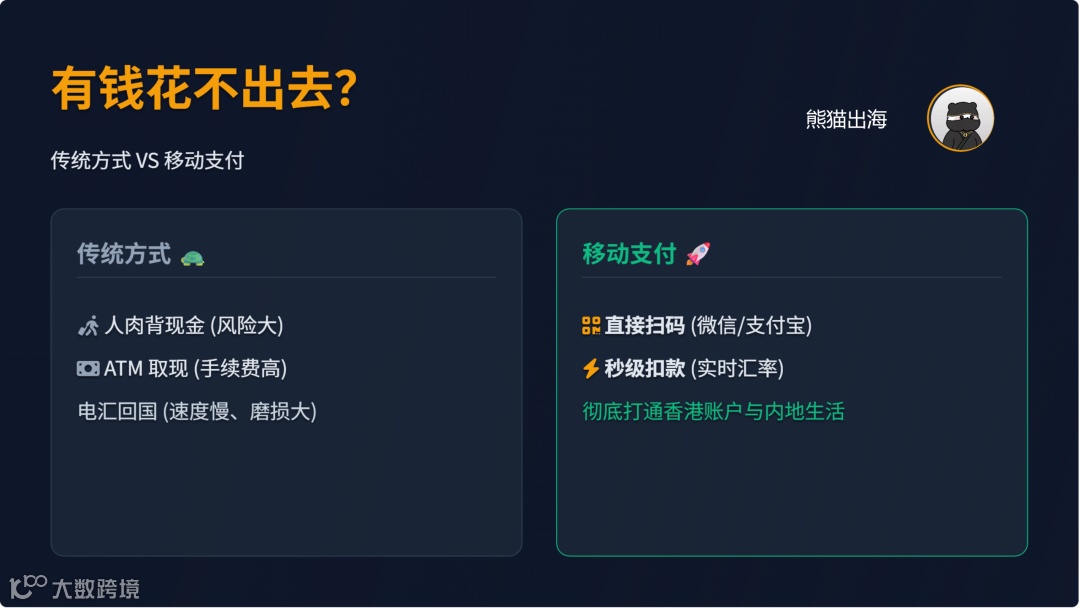Click the 有钱花不出去? headline
Viewport: 1080px width, 608px height.
tap(204, 89)
